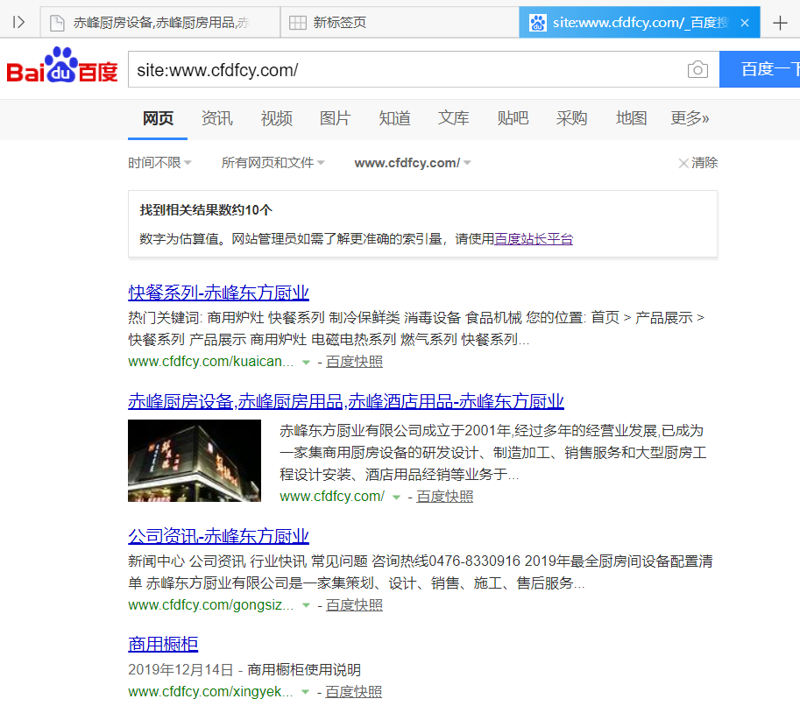
Task: Click the www.cfdfcy.com/kuaican... URL
Action: pos(211,361)
